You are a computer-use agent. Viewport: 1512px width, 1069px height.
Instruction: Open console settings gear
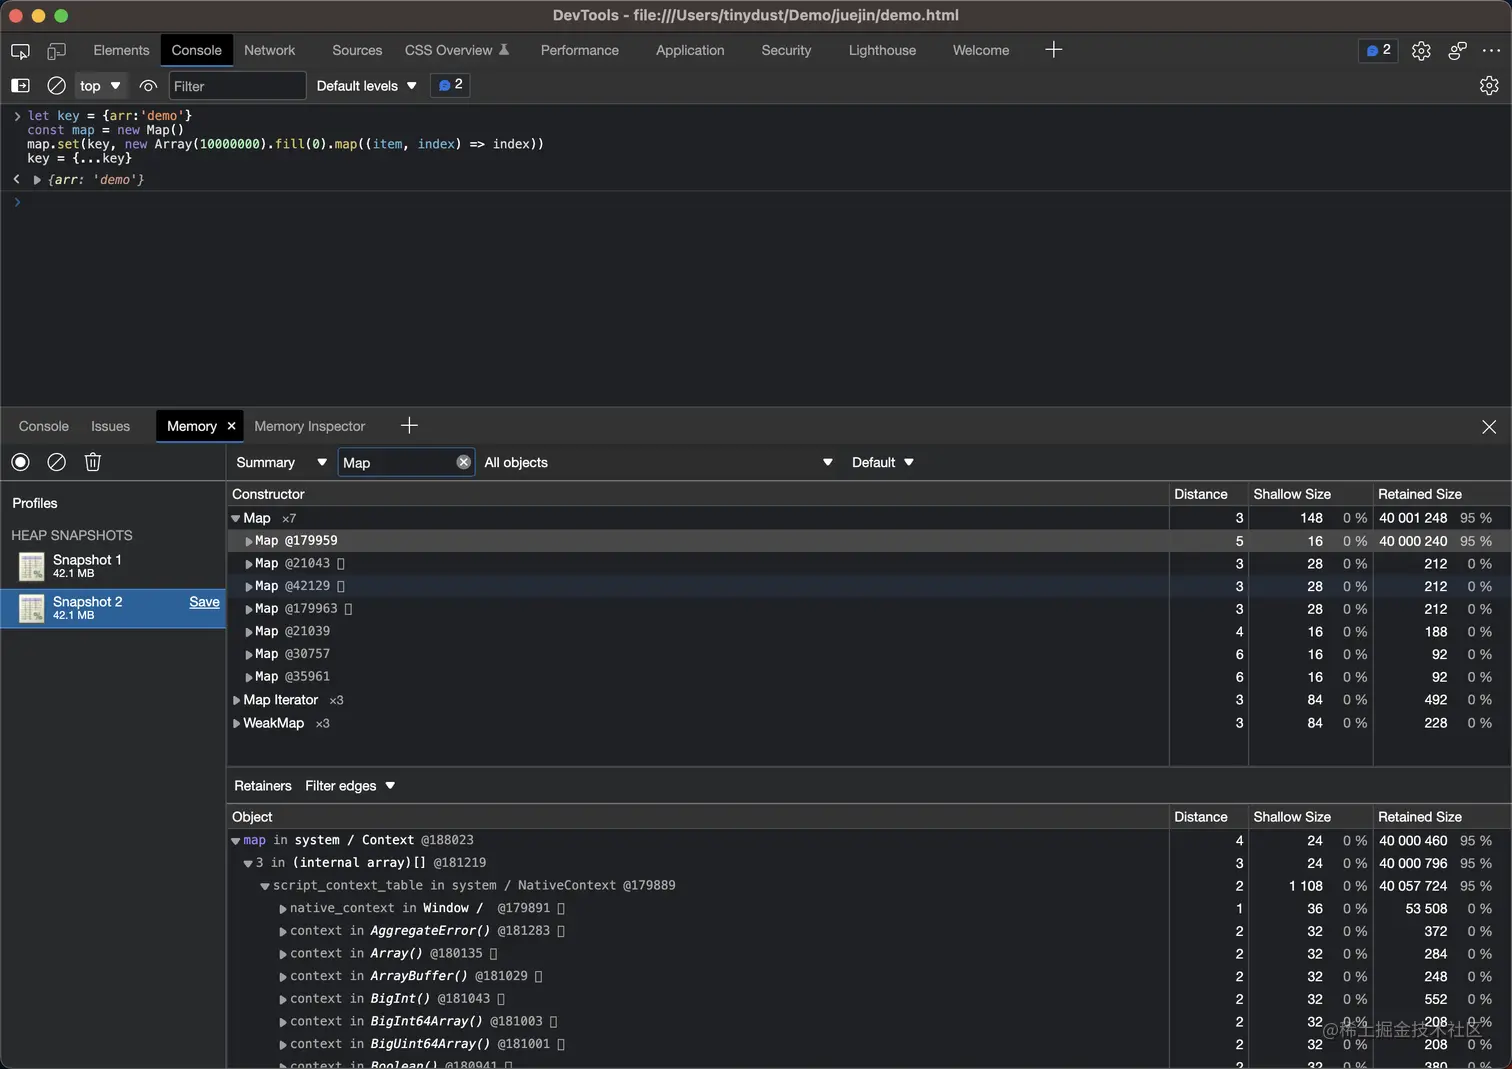(1489, 86)
